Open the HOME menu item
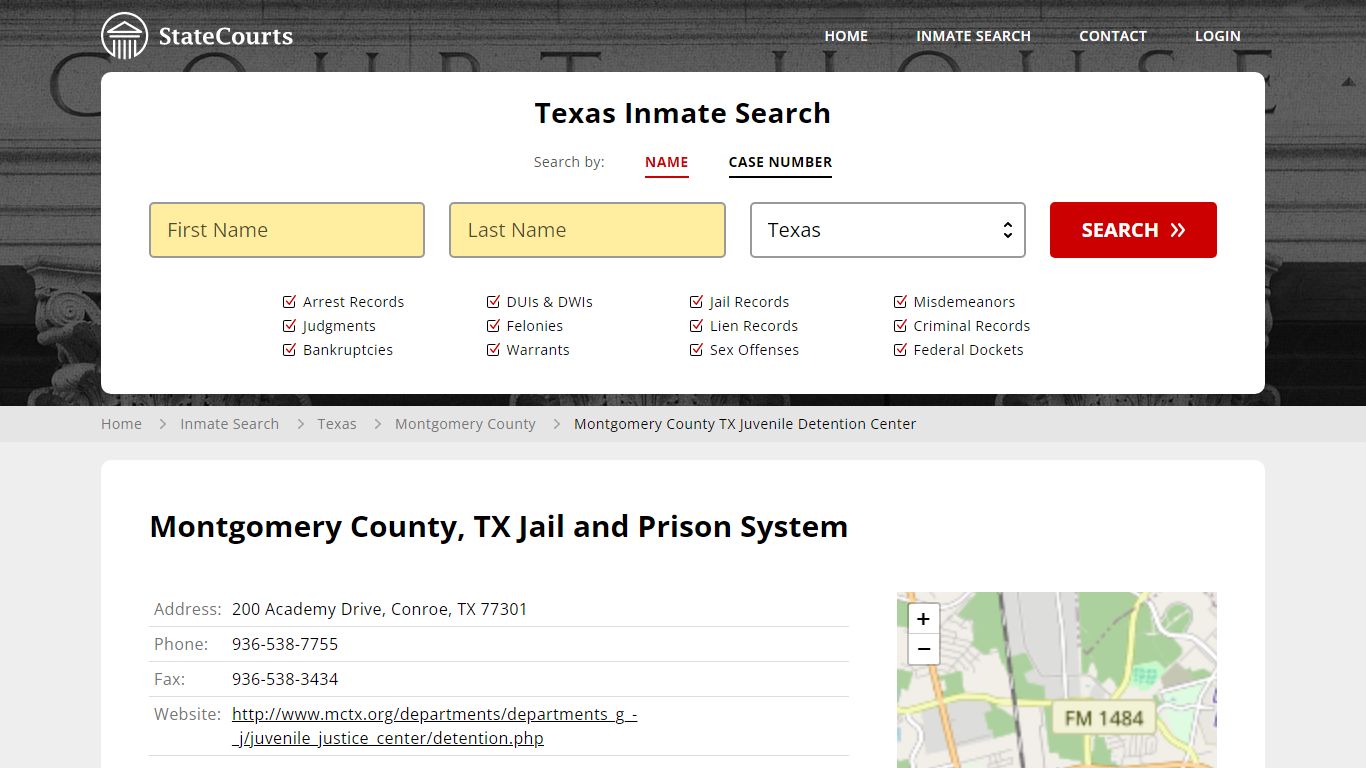The image size is (1366, 768). [x=846, y=36]
